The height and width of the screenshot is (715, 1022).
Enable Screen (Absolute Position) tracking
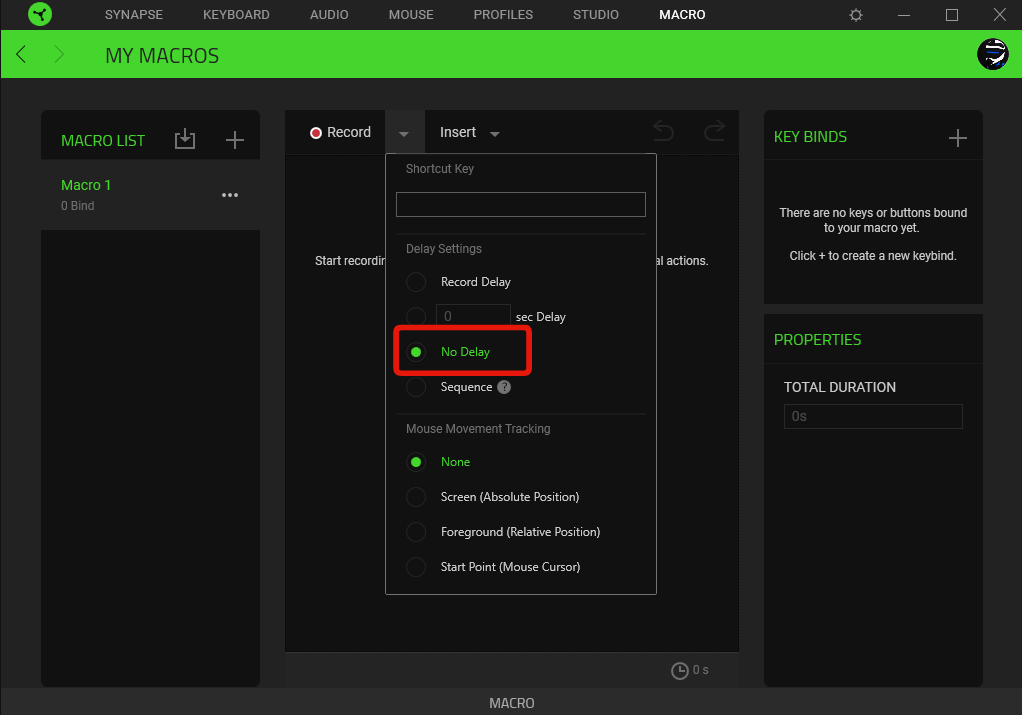[416, 497]
